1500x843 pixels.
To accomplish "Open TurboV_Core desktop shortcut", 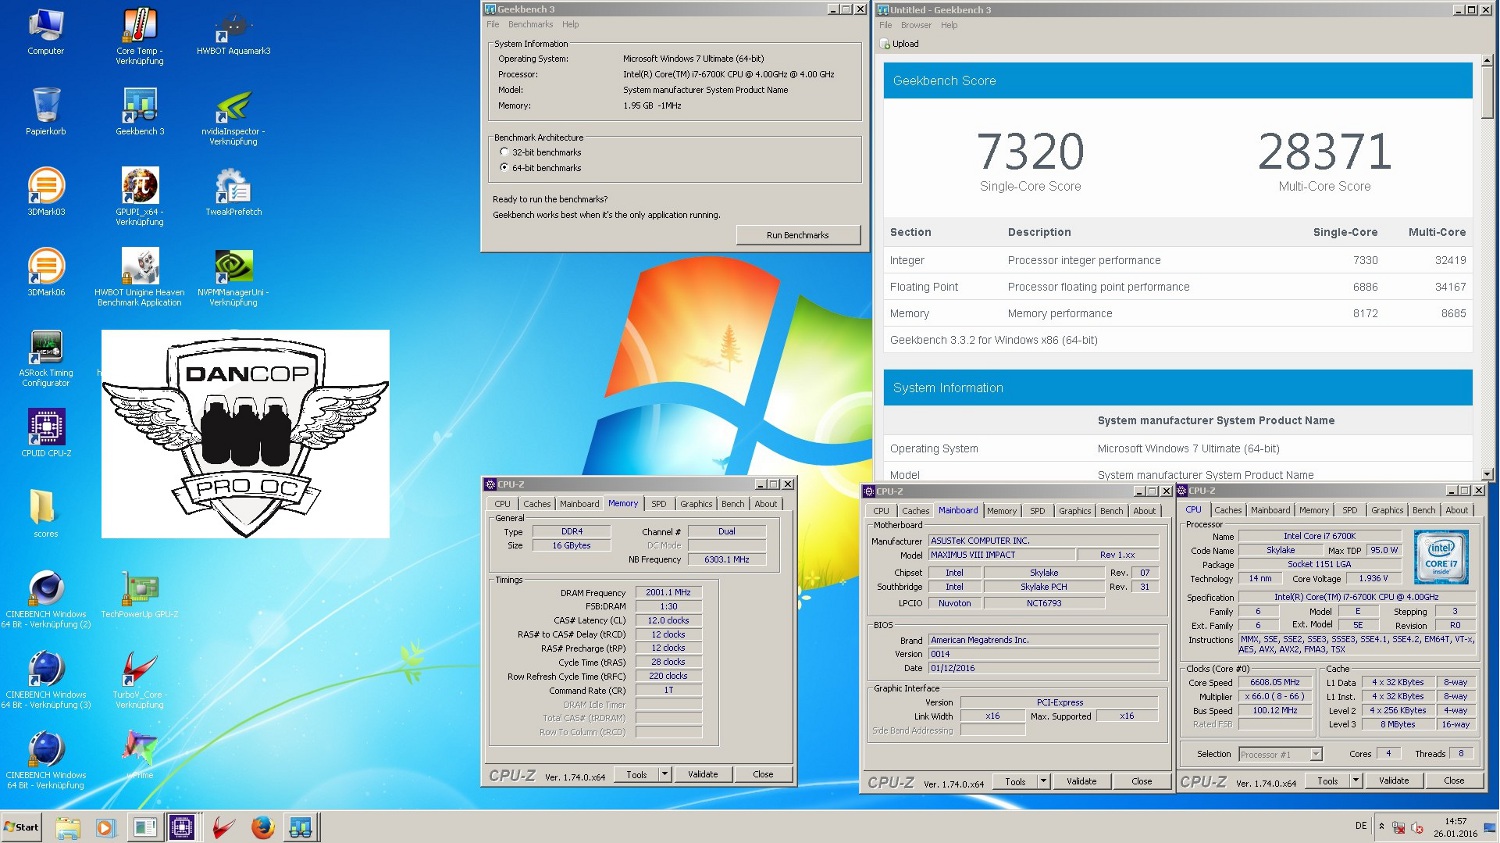I will pyautogui.click(x=140, y=680).
